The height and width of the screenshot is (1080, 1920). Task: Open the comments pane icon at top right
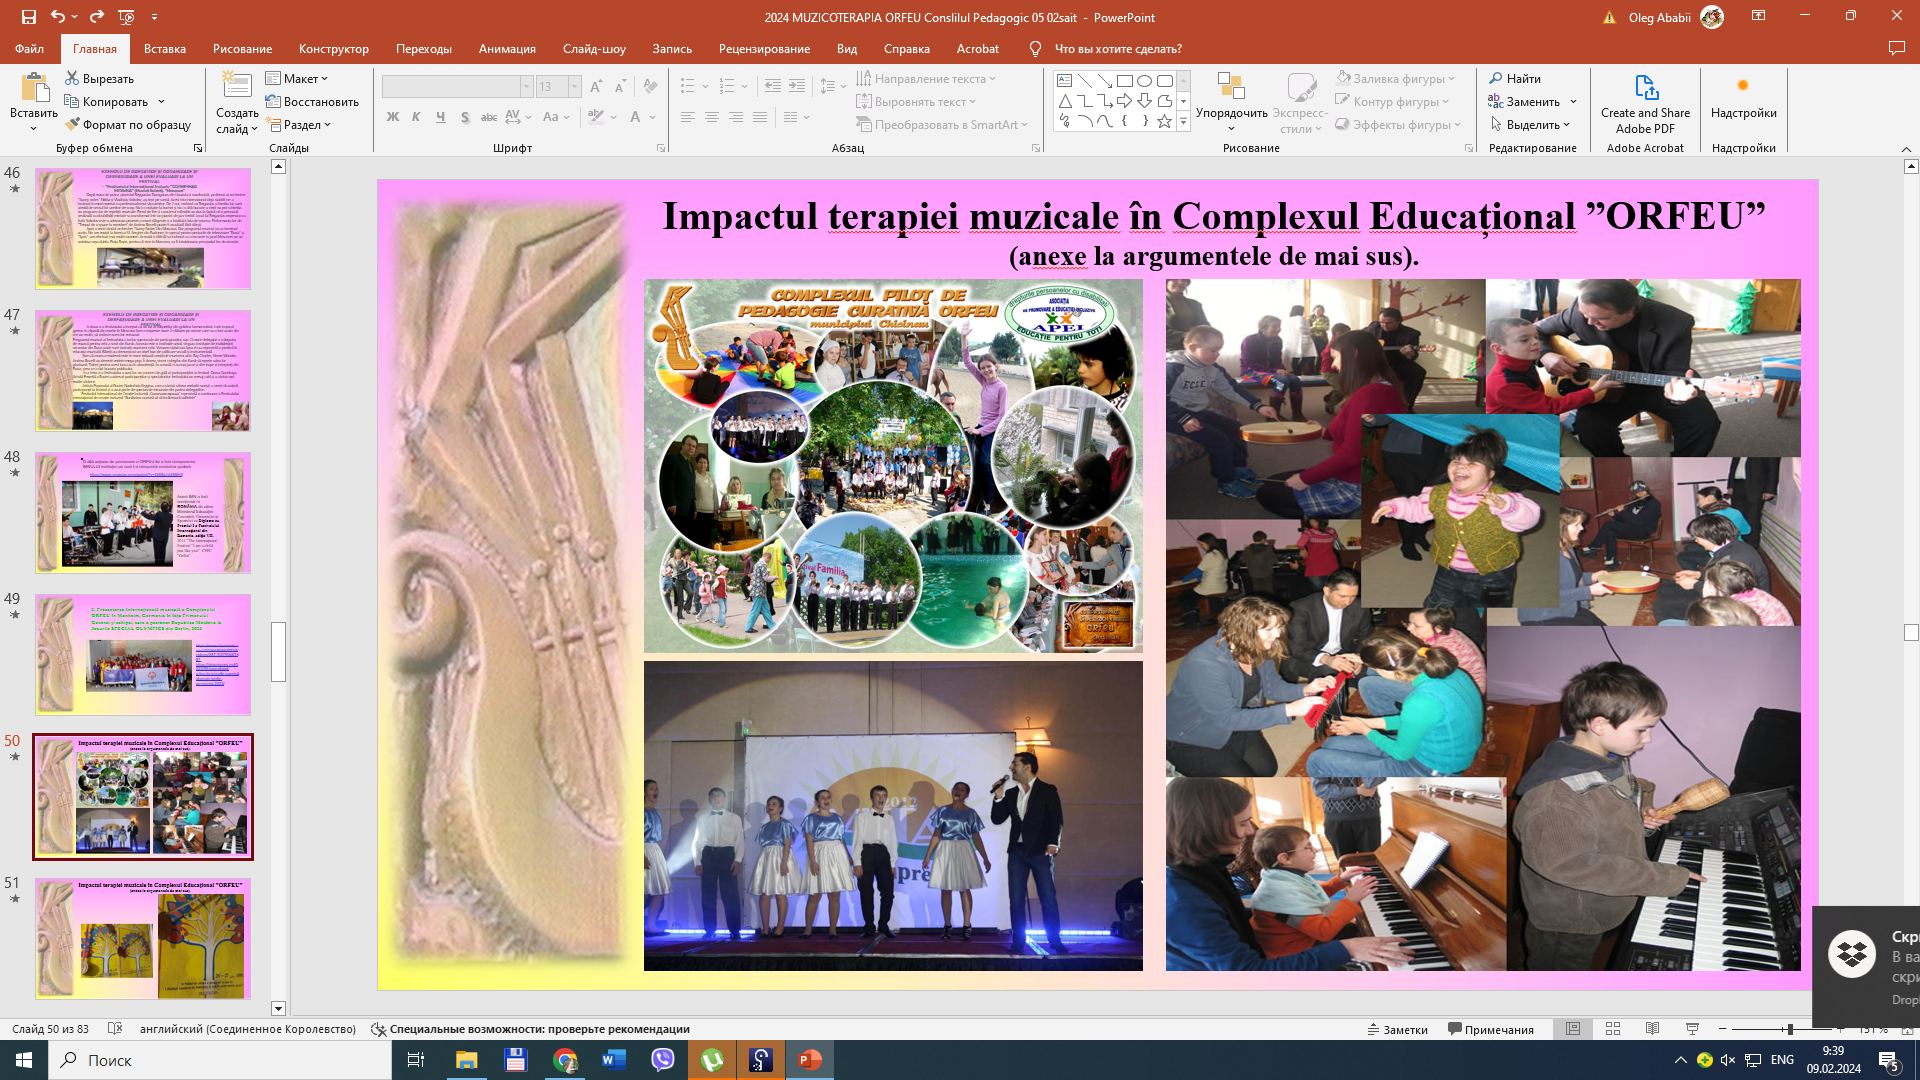click(1896, 48)
